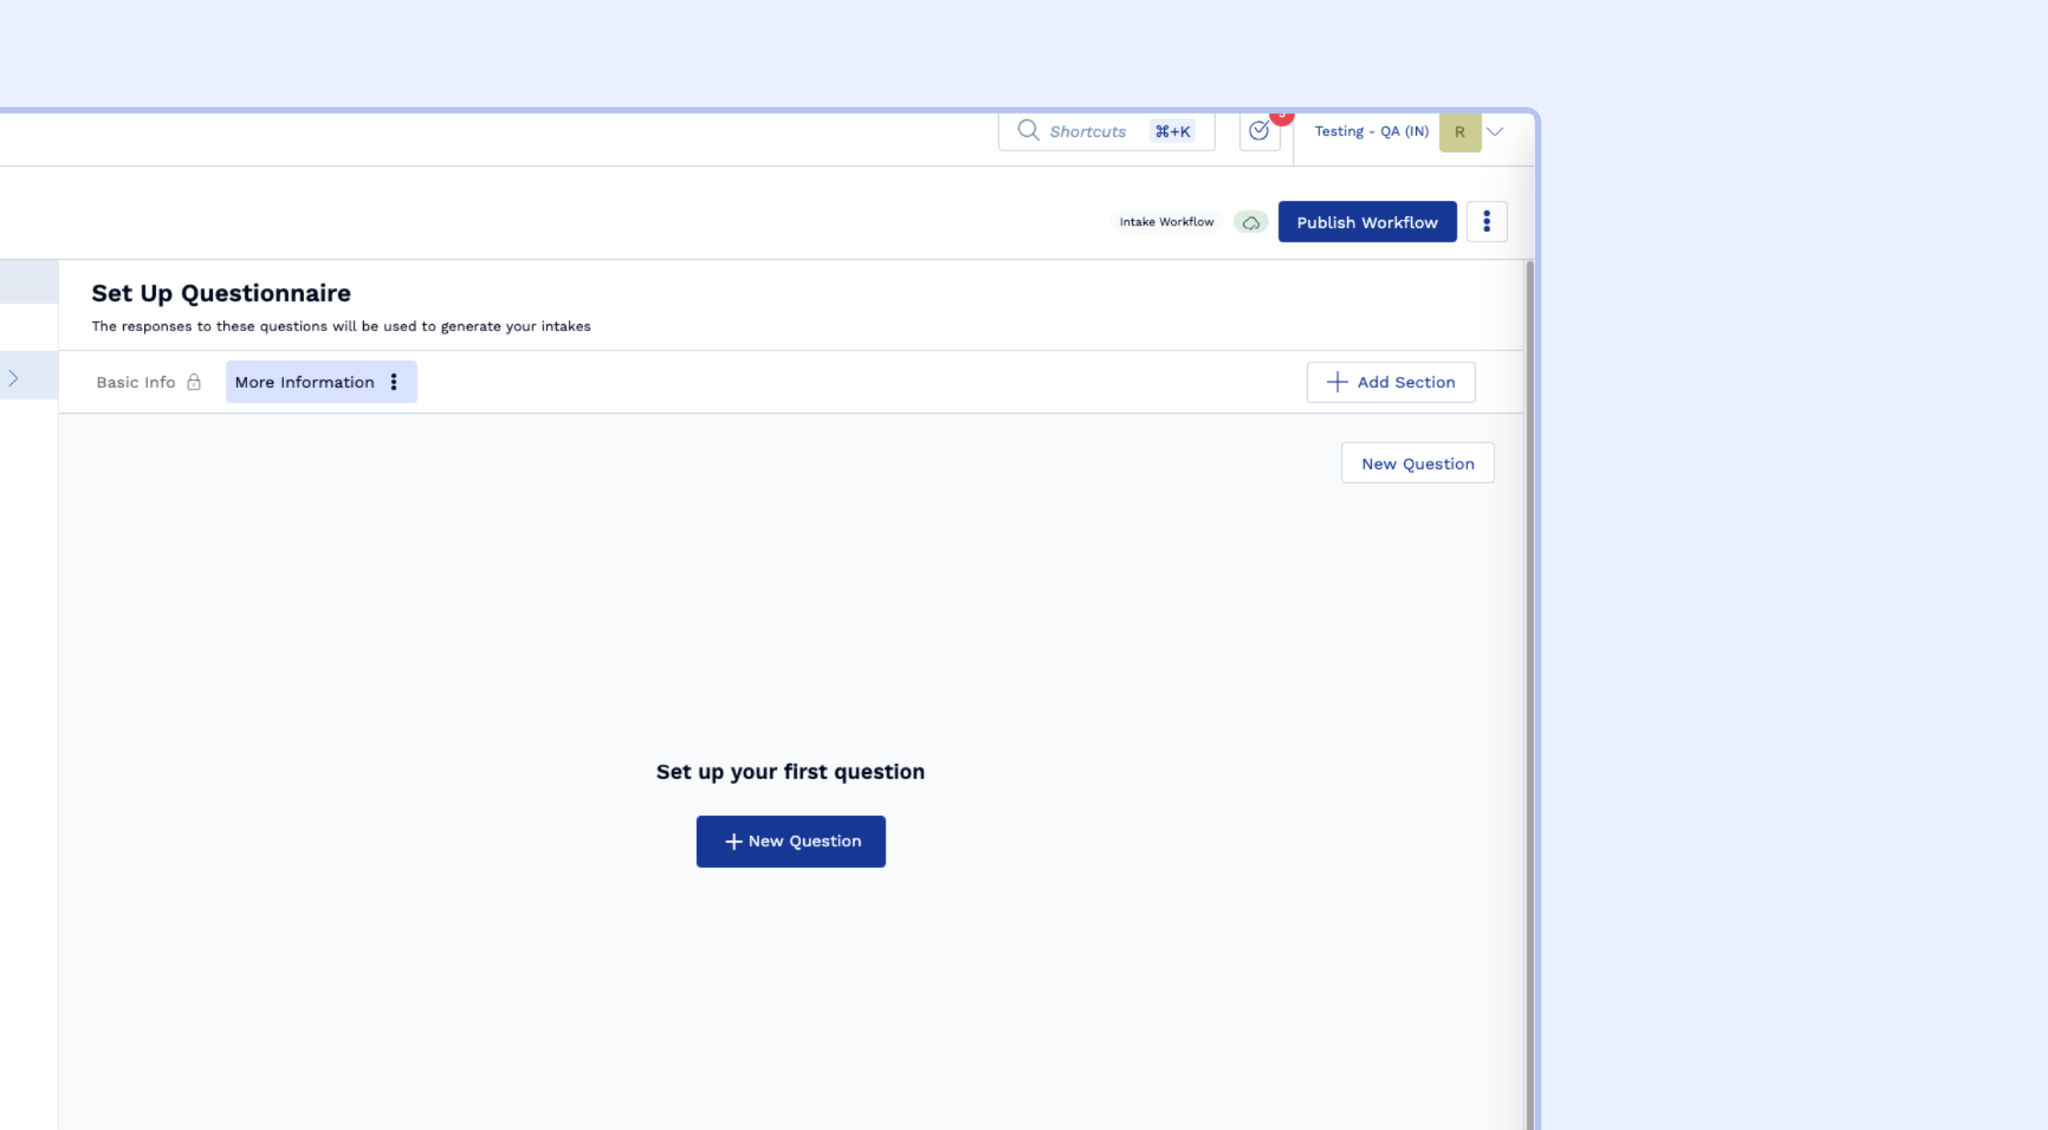Click the Add Section button
The height and width of the screenshot is (1130, 2048).
[x=1404, y=382]
